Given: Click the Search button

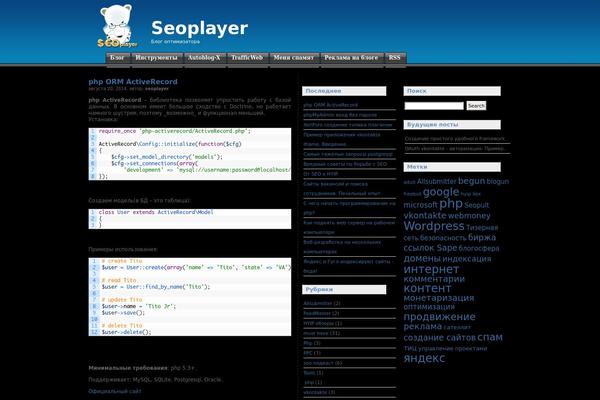Looking at the screenshot, I should click(x=476, y=106).
